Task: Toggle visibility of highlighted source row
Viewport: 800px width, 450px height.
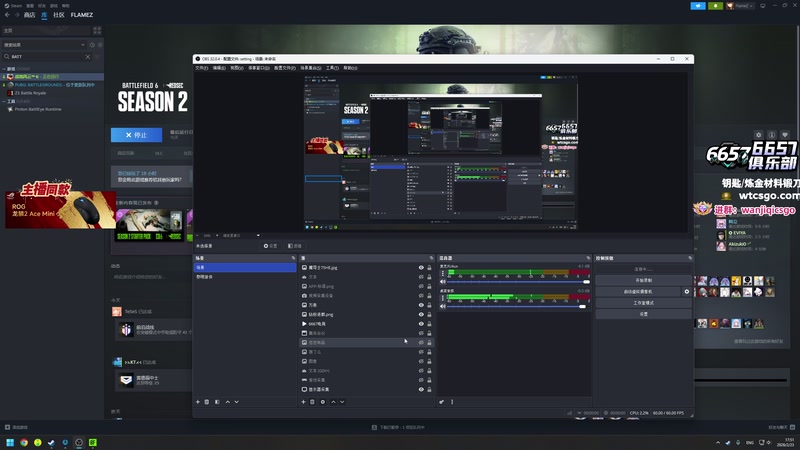Action: (x=421, y=342)
